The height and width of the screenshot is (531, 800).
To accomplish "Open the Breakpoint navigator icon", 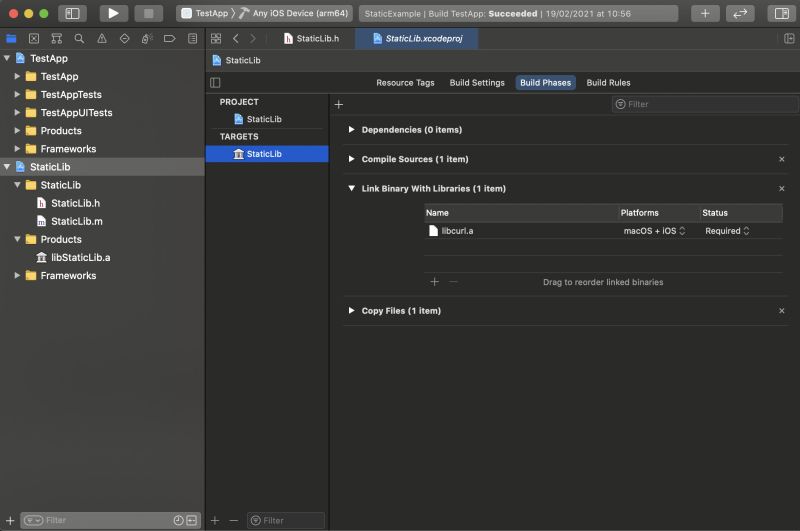I will point(169,38).
